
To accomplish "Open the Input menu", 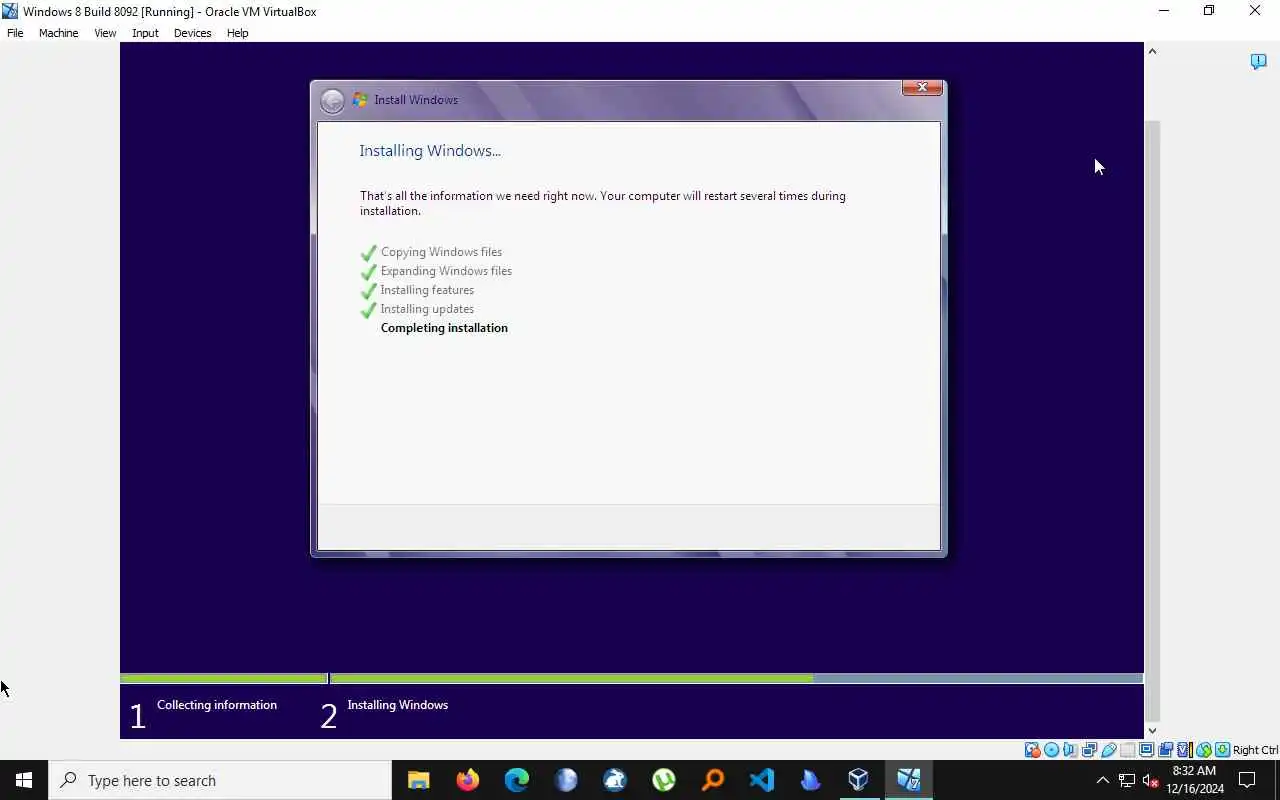I will (145, 33).
